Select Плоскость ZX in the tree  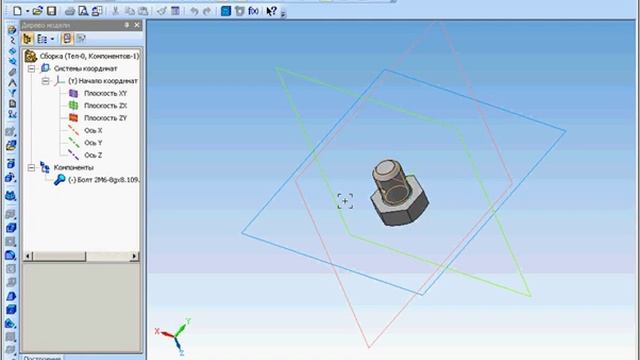105,105
